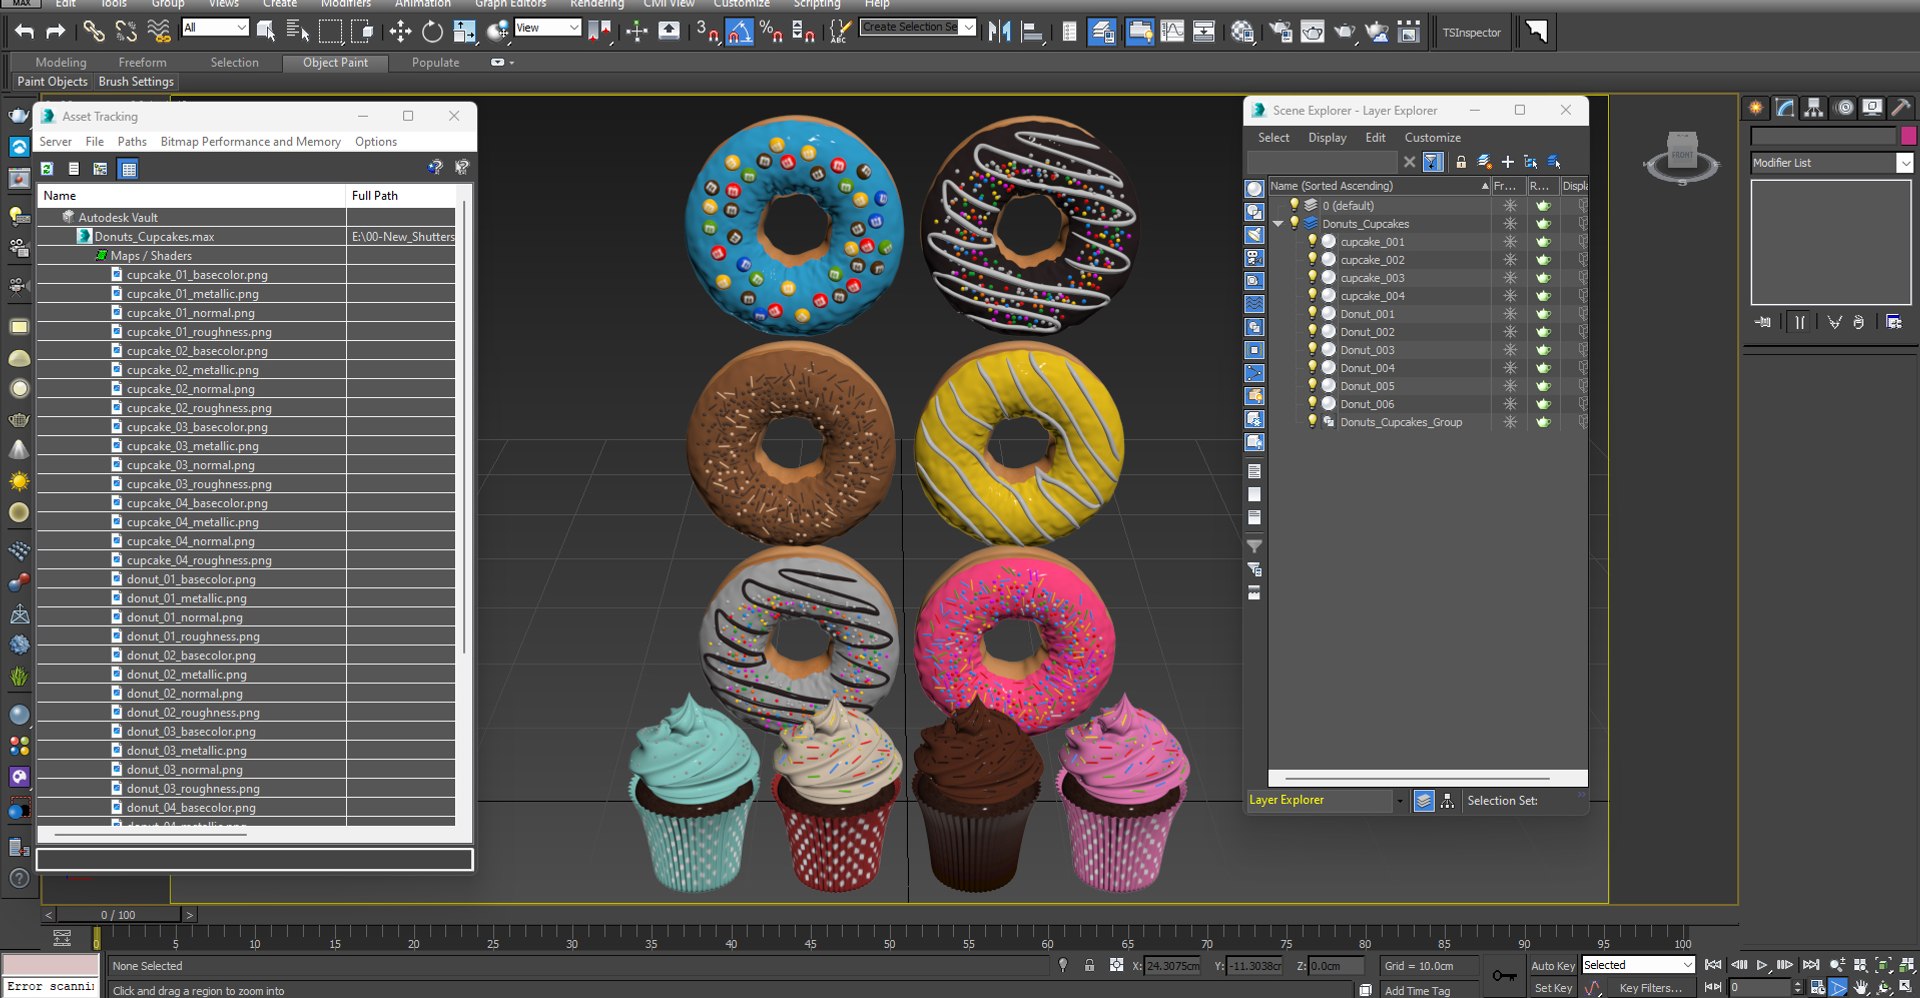Toggle the Percent Snap icon
Viewport: 1920px width, 998px height.
coord(771,32)
